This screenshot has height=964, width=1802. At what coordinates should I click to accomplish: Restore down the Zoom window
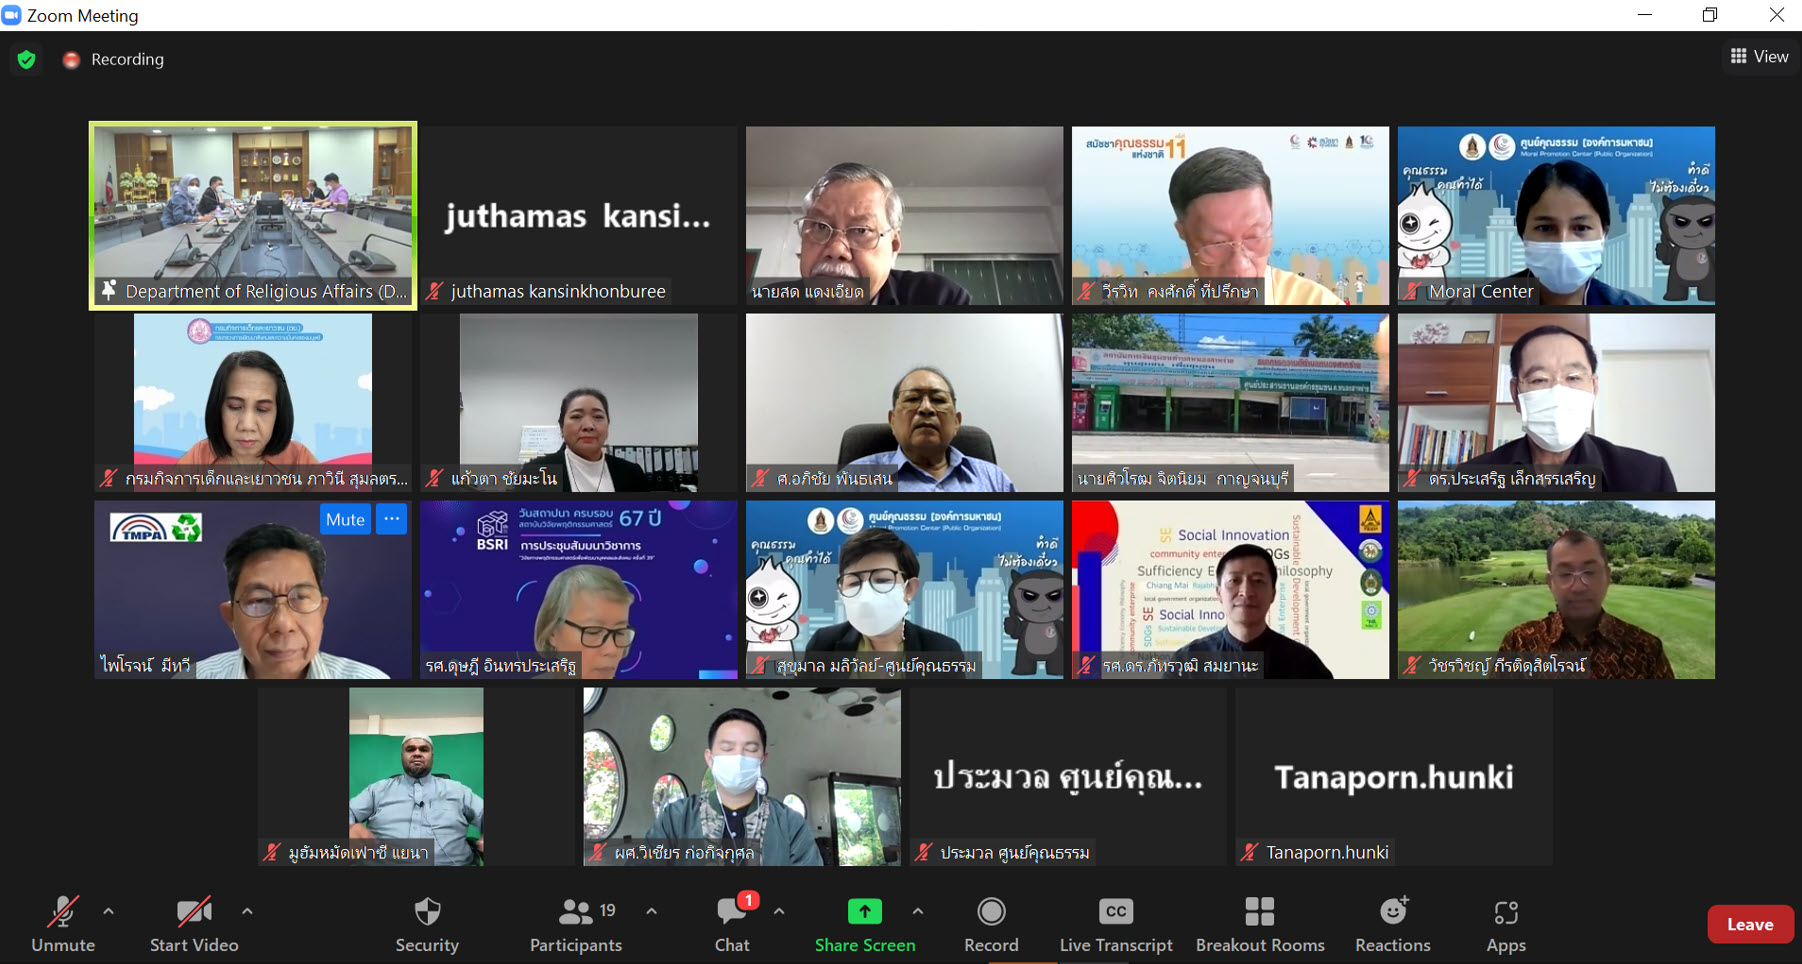(1710, 15)
